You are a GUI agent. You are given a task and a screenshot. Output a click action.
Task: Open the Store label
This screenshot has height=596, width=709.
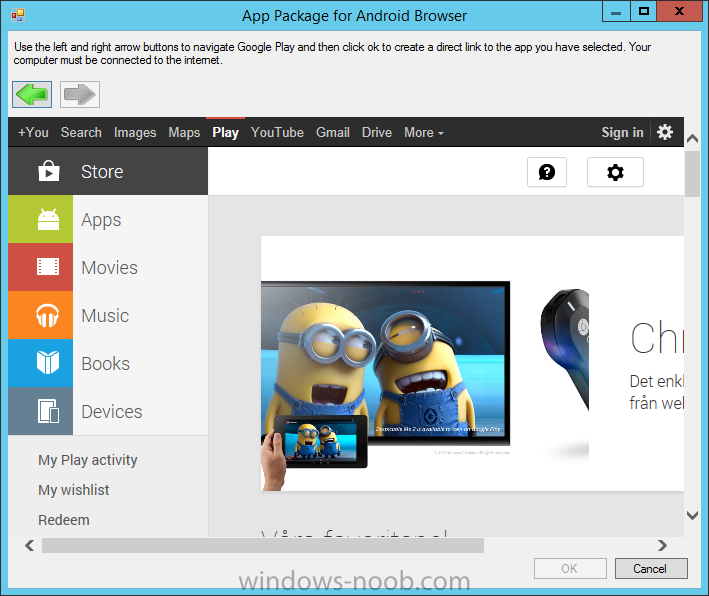pyautogui.click(x=102, y=172)
